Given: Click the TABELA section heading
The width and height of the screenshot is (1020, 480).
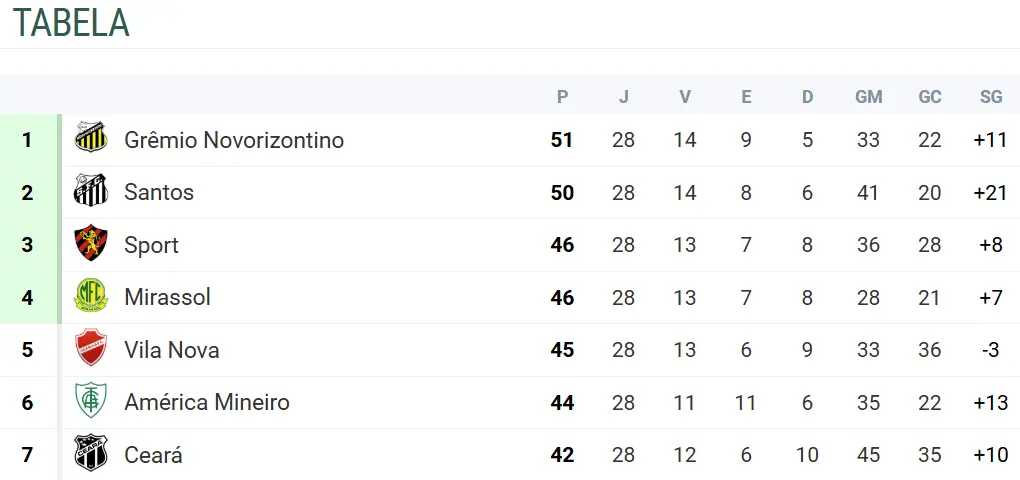Looking at the screenshot, I should 71,23.
